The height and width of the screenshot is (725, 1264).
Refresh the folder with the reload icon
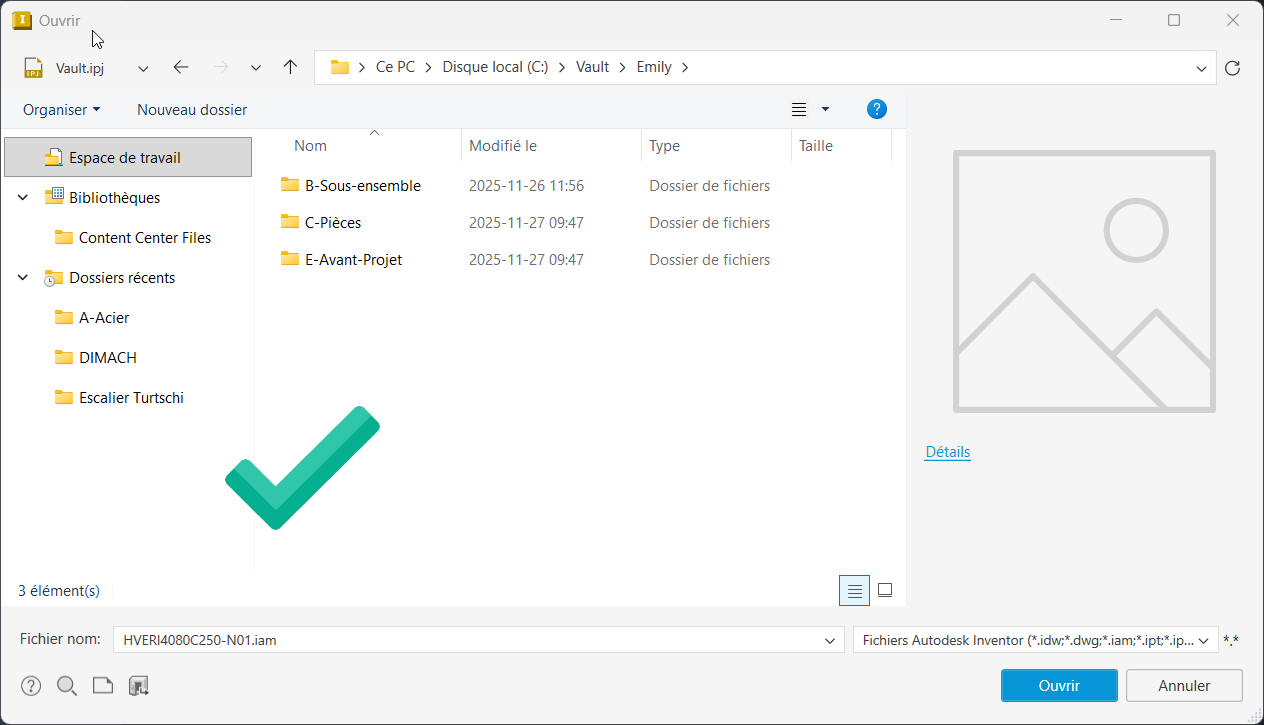pos(1232,68)
